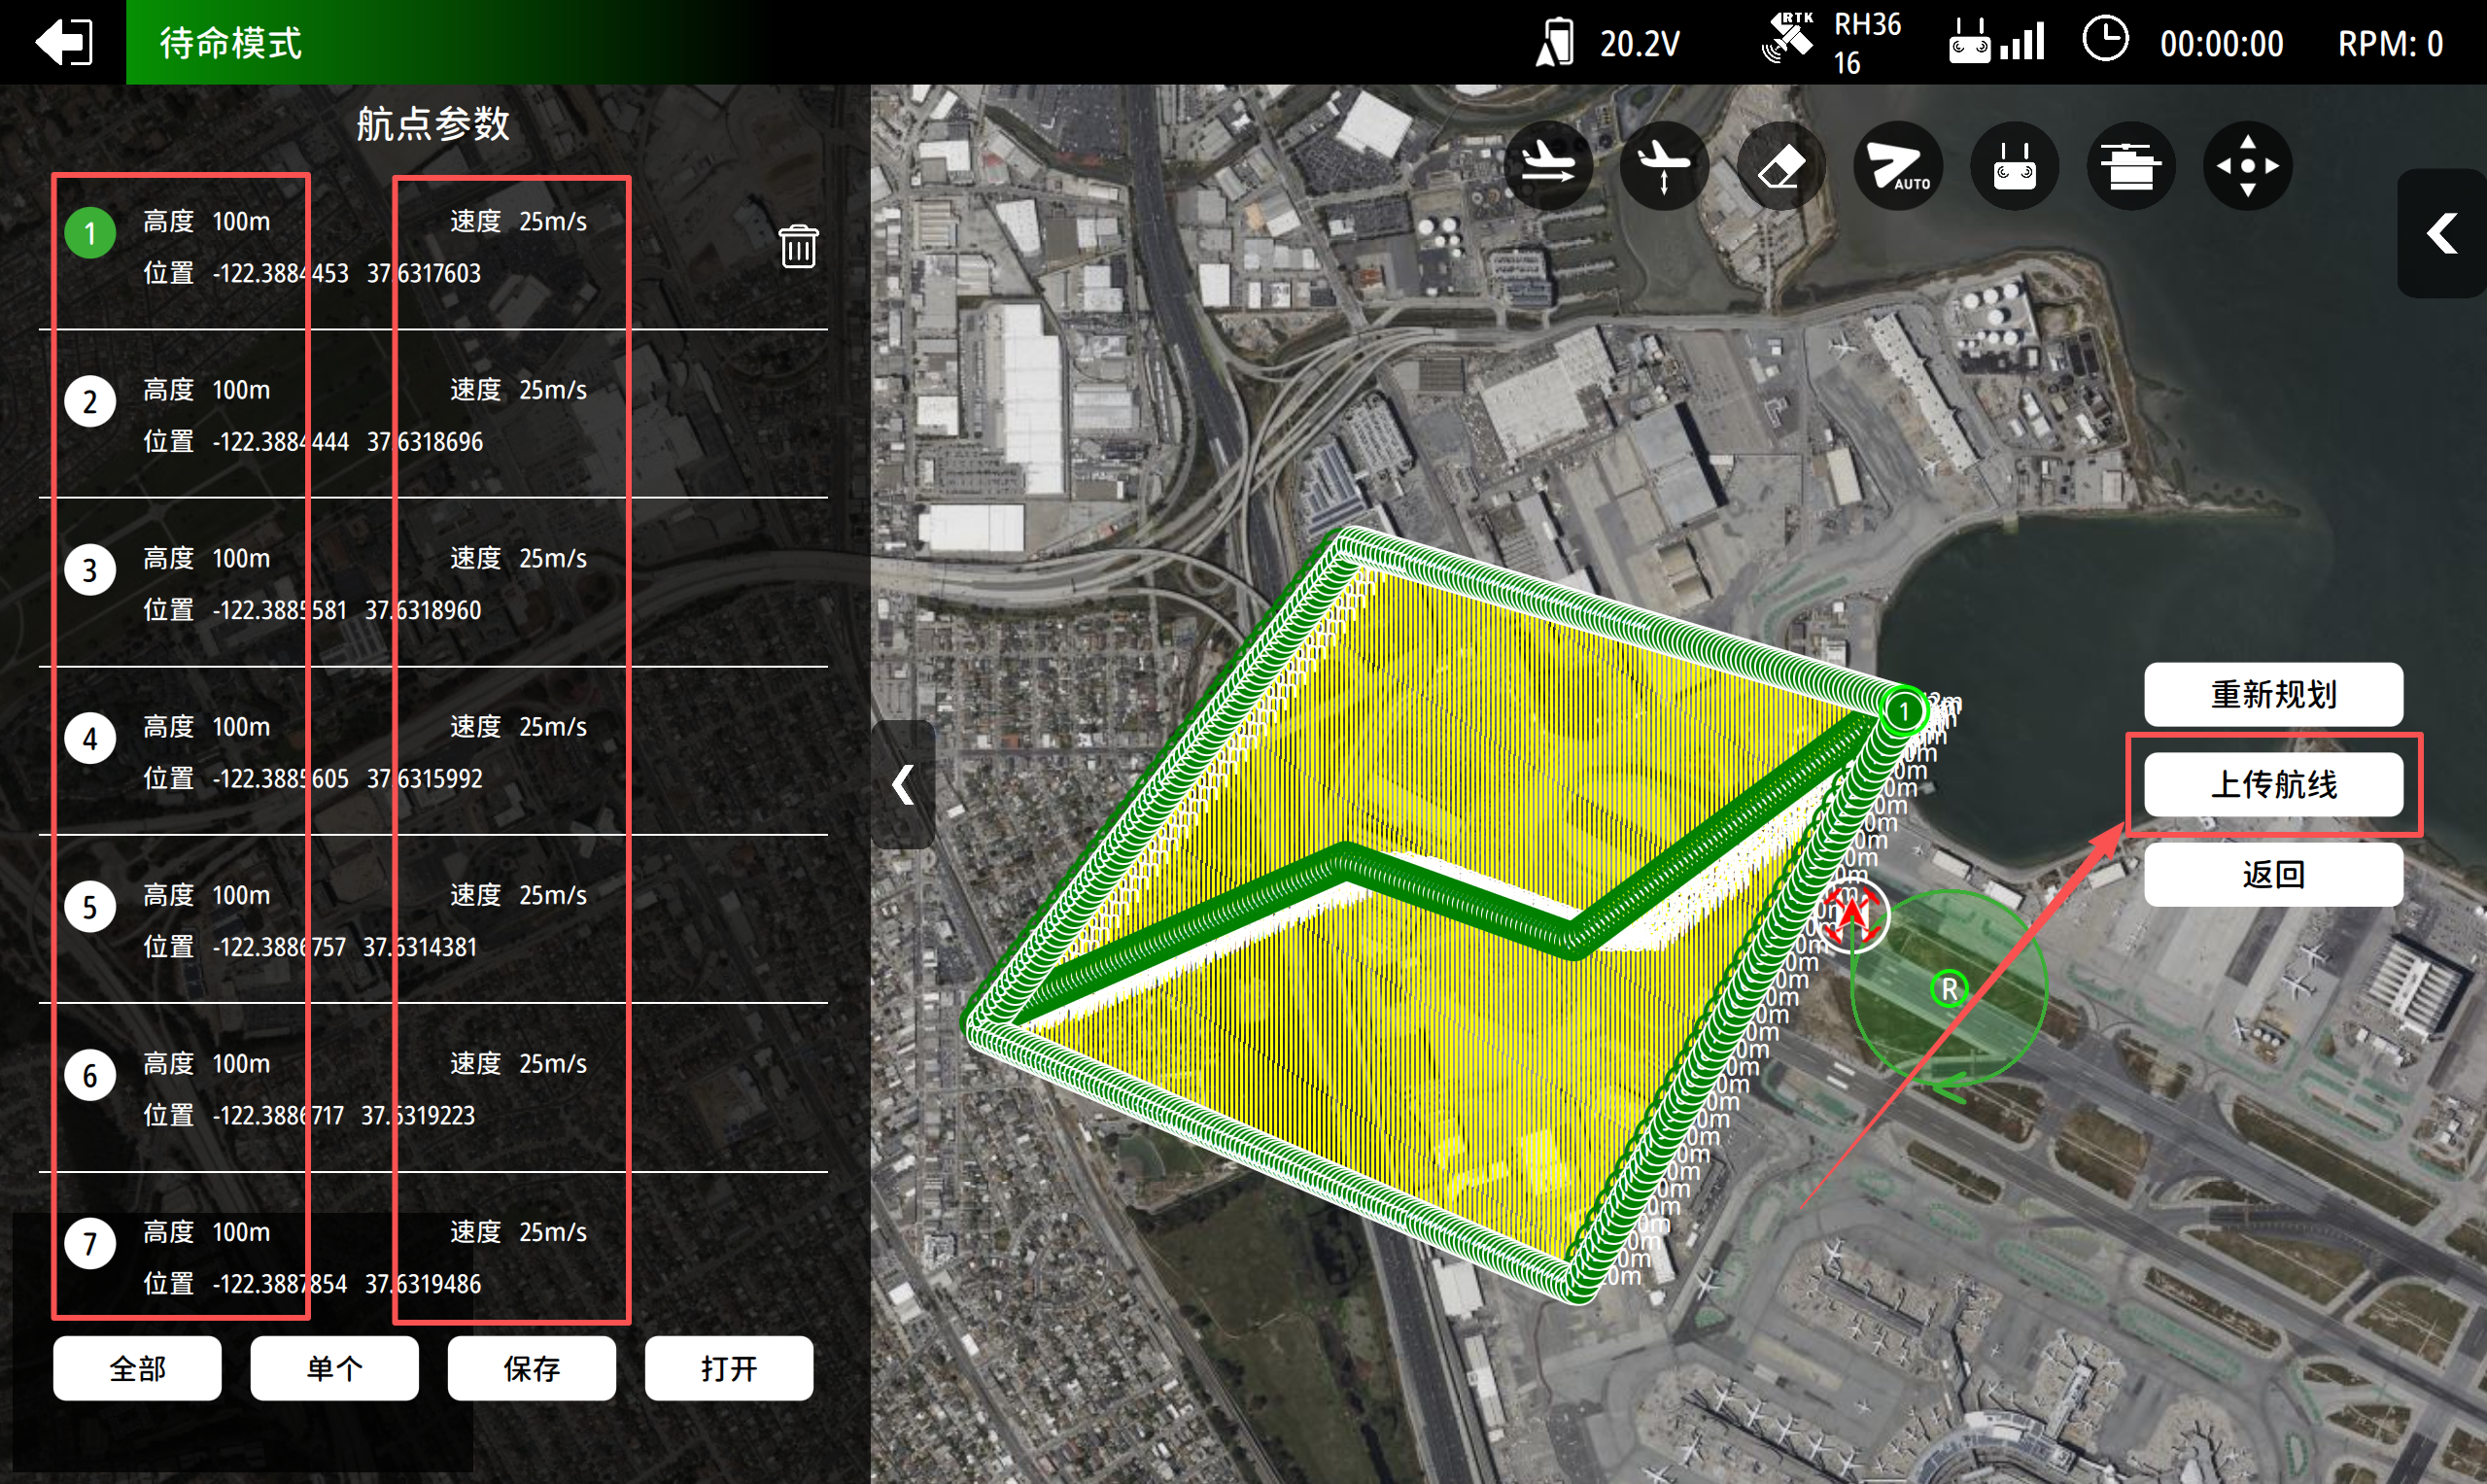Screen dimensions: 2487x1484
Task: Click the 重新规划 replan button
Action: coord(2273,694)
